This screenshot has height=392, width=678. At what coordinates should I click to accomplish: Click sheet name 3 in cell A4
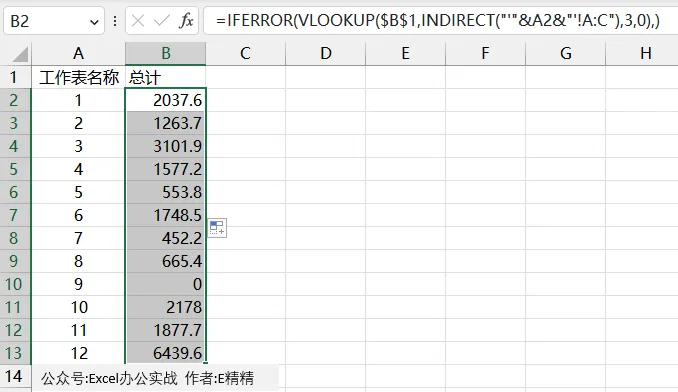[x=78, y=146]
